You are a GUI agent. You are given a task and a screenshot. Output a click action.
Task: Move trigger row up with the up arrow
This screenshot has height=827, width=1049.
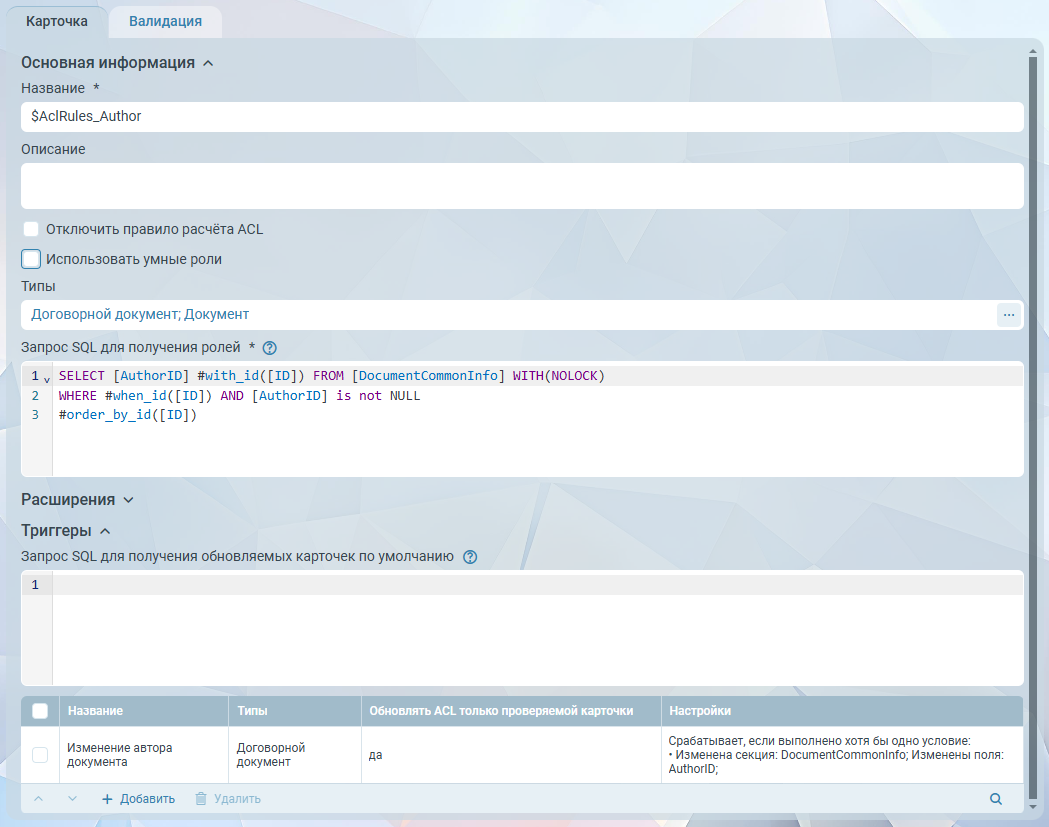[x=39, y=799]
